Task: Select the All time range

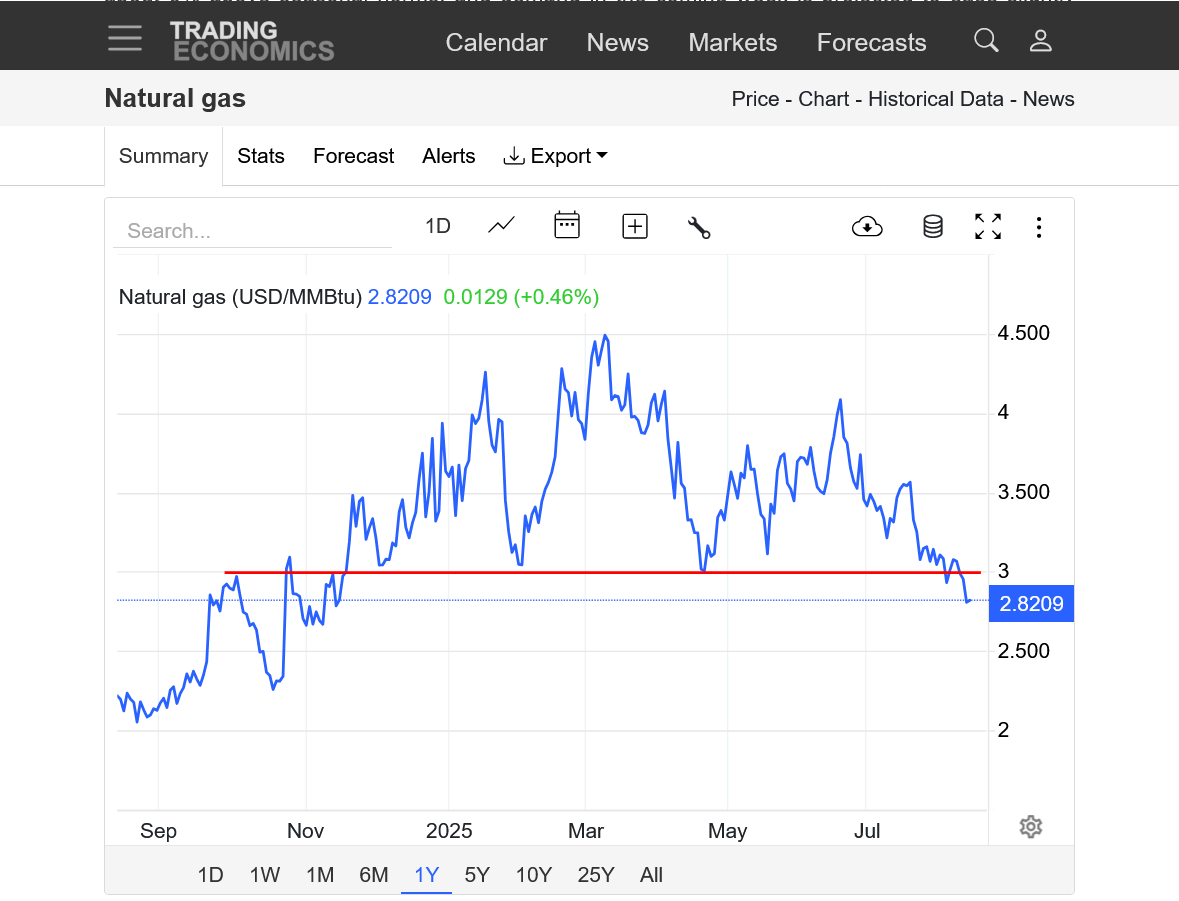Action: 651,875
